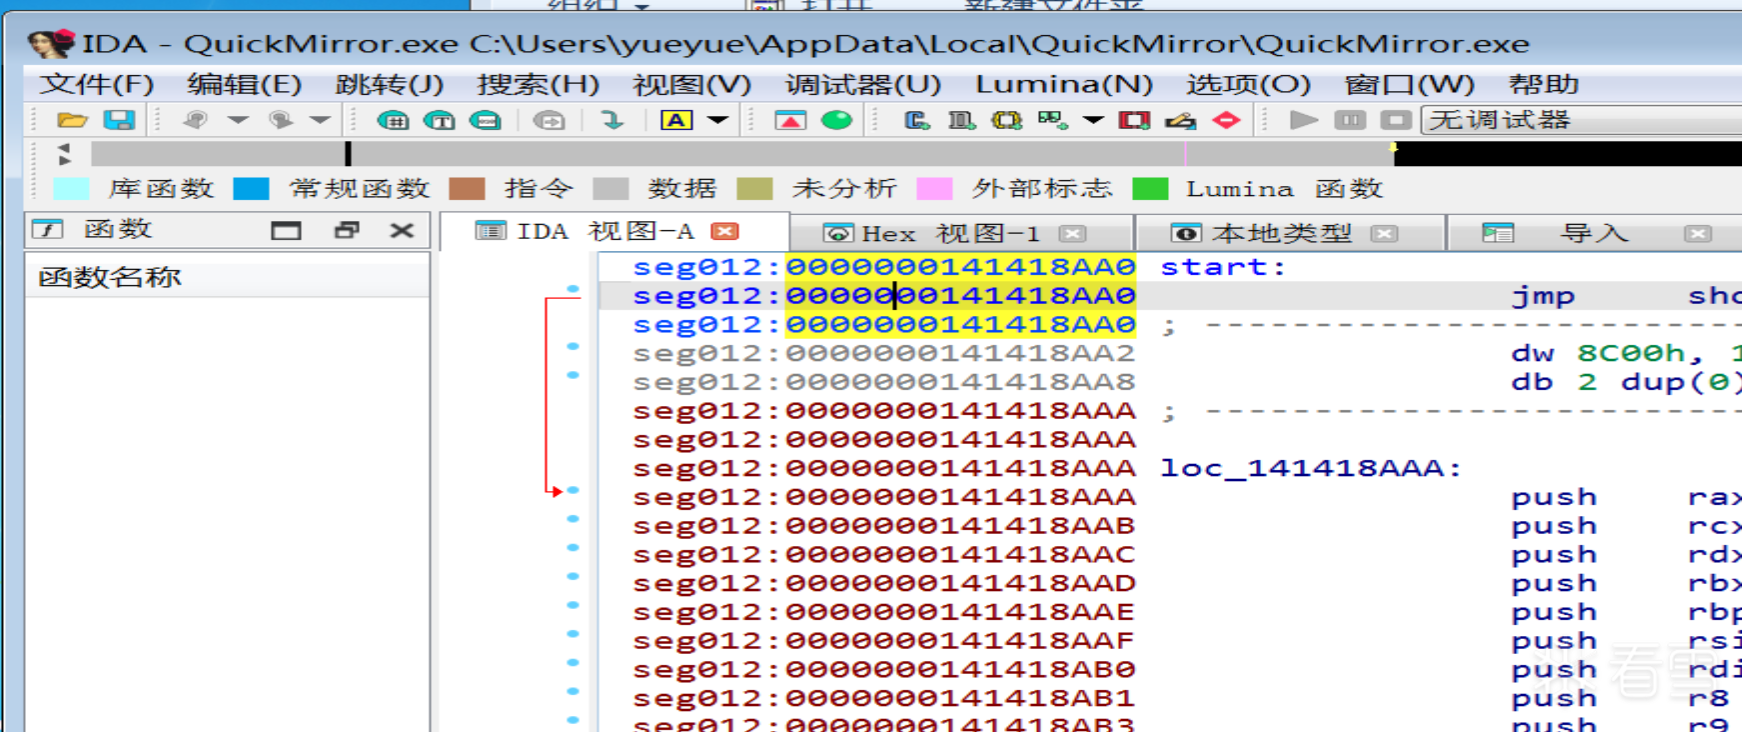Viewport: 1742px width, 732px height.
Task: Open the 帮助 menu
Action: pos(1543,84)
